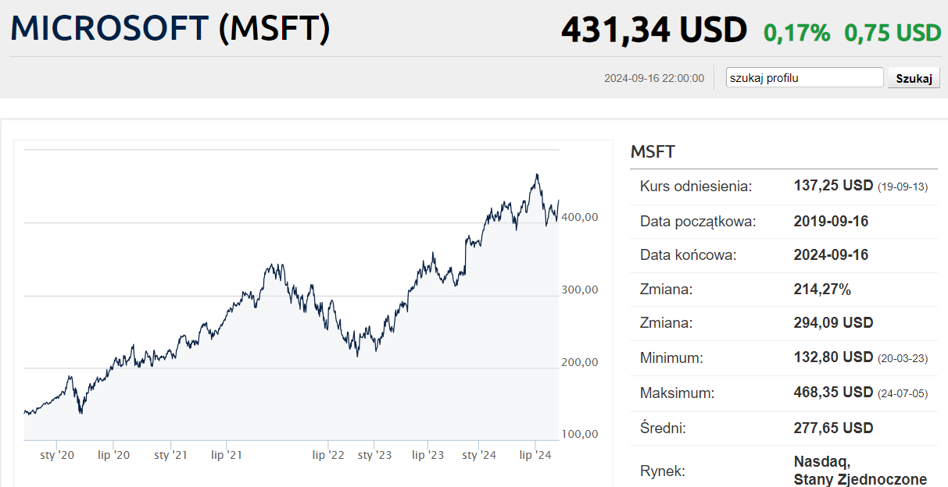This screenshot has width=948, height=487.
Task: Click the 214,27% percentage change value
Action: pos(822,289)
